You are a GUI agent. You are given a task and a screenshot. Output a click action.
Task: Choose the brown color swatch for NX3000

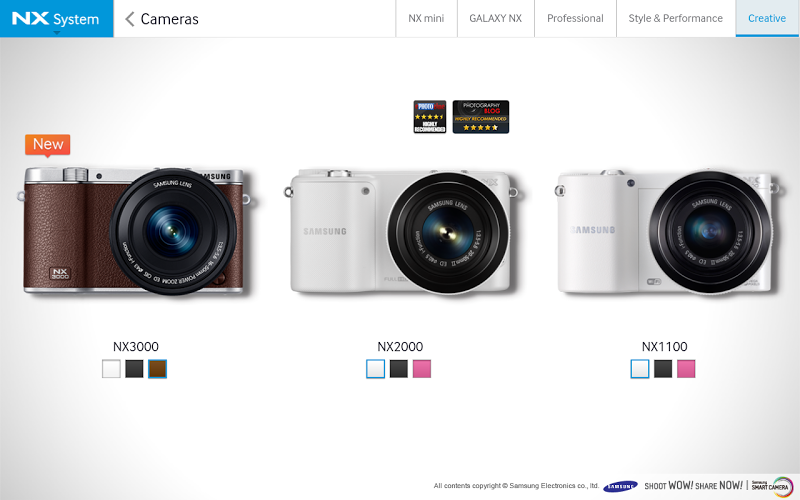point(157,369)
